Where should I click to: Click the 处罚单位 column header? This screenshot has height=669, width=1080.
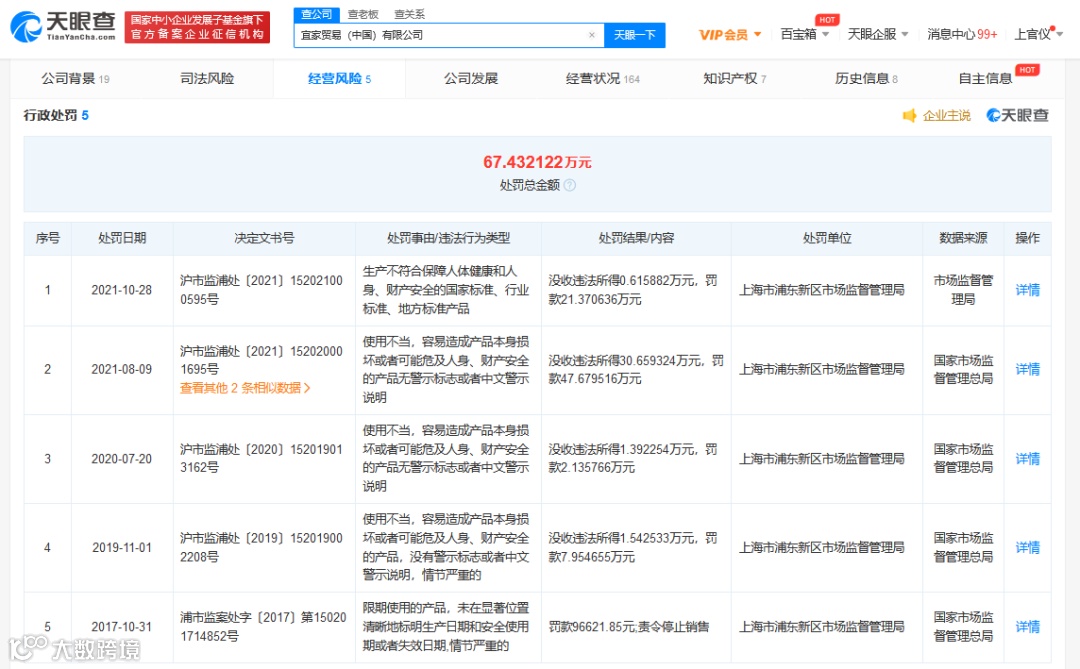[827, 238]
